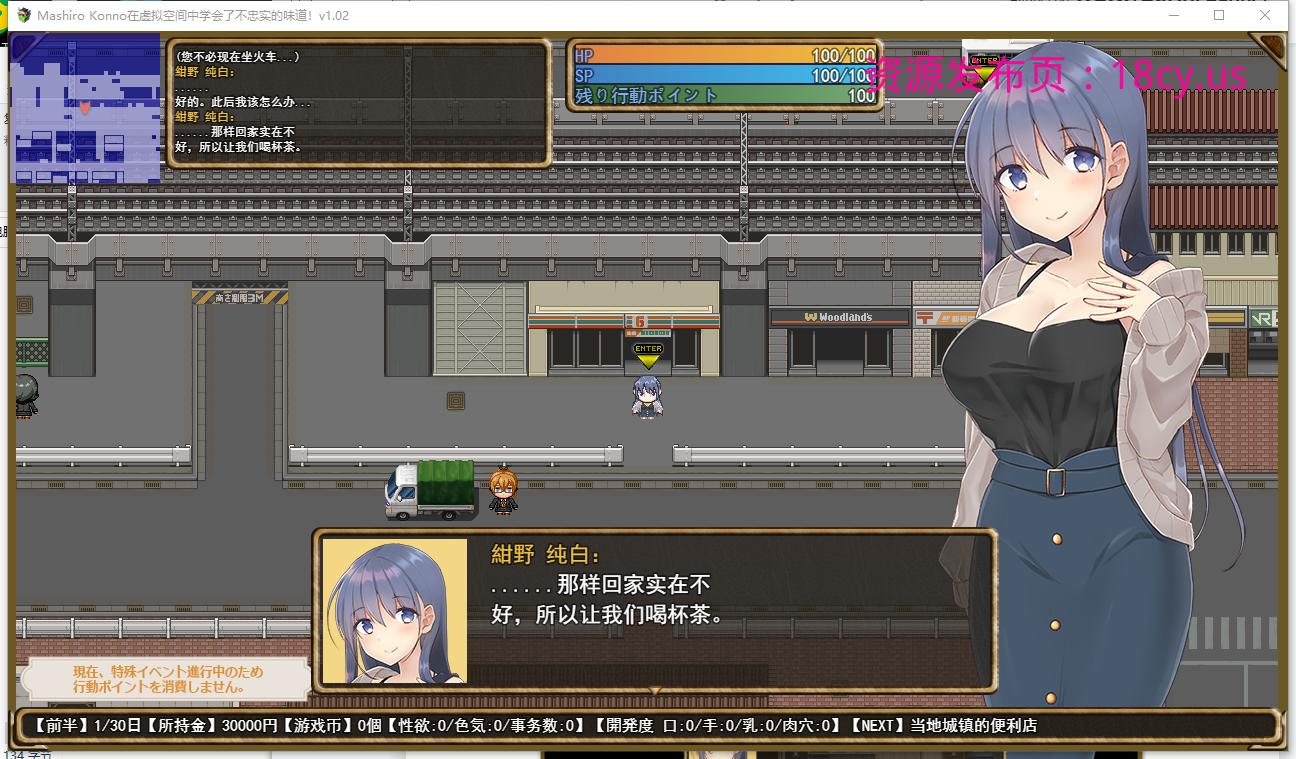The image size is (1296, 759).
Task: Close the Mashiro Konno game window
Action: [1267, 15]
